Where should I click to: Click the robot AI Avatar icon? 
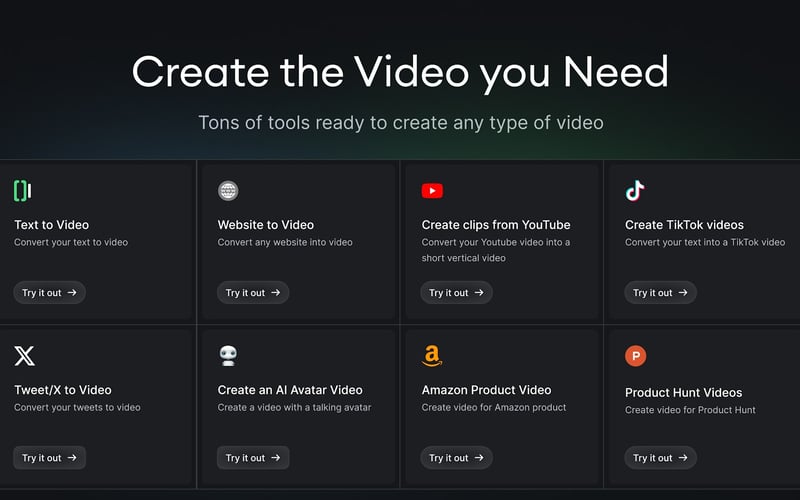tap(228, 356)
